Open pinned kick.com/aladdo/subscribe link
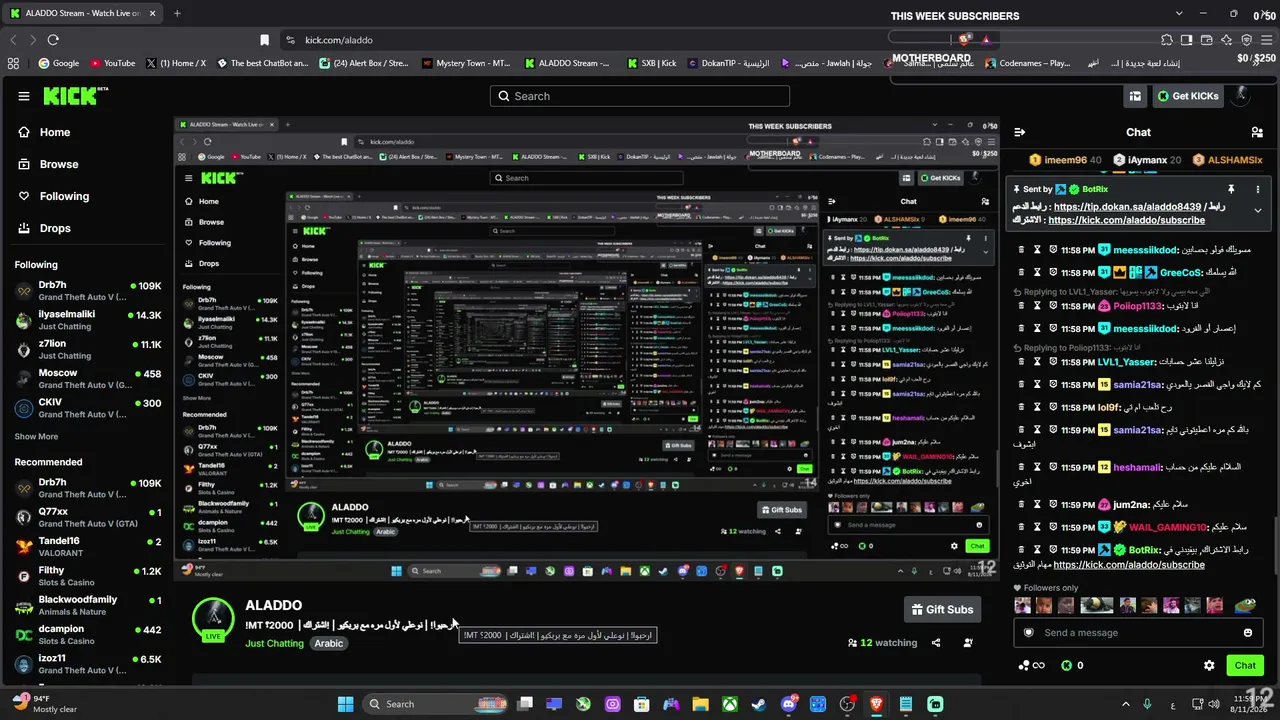Image resolution: width=1280 pixels, height=720 pixels. coord(1126,220)
